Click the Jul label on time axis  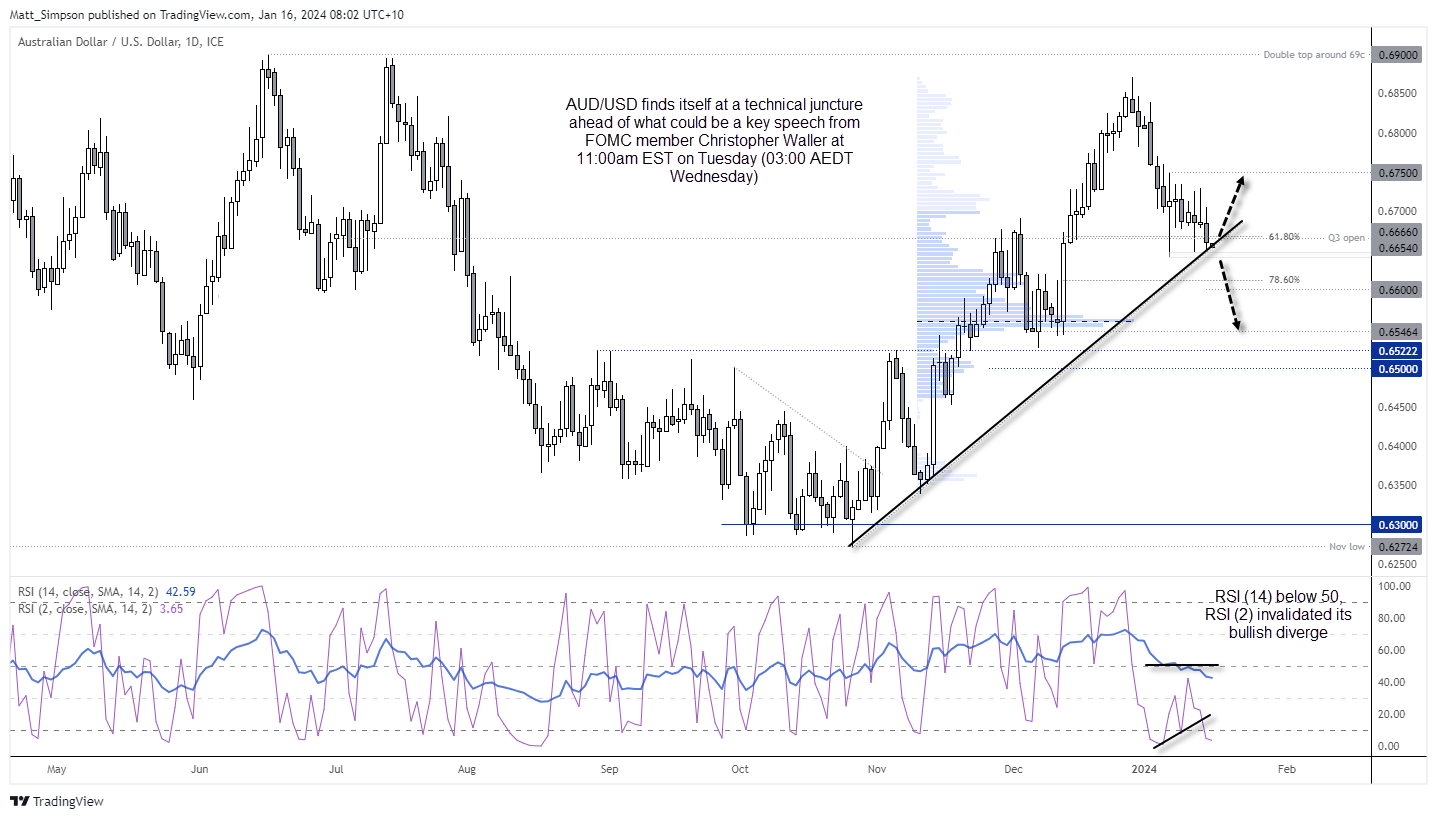336,770
